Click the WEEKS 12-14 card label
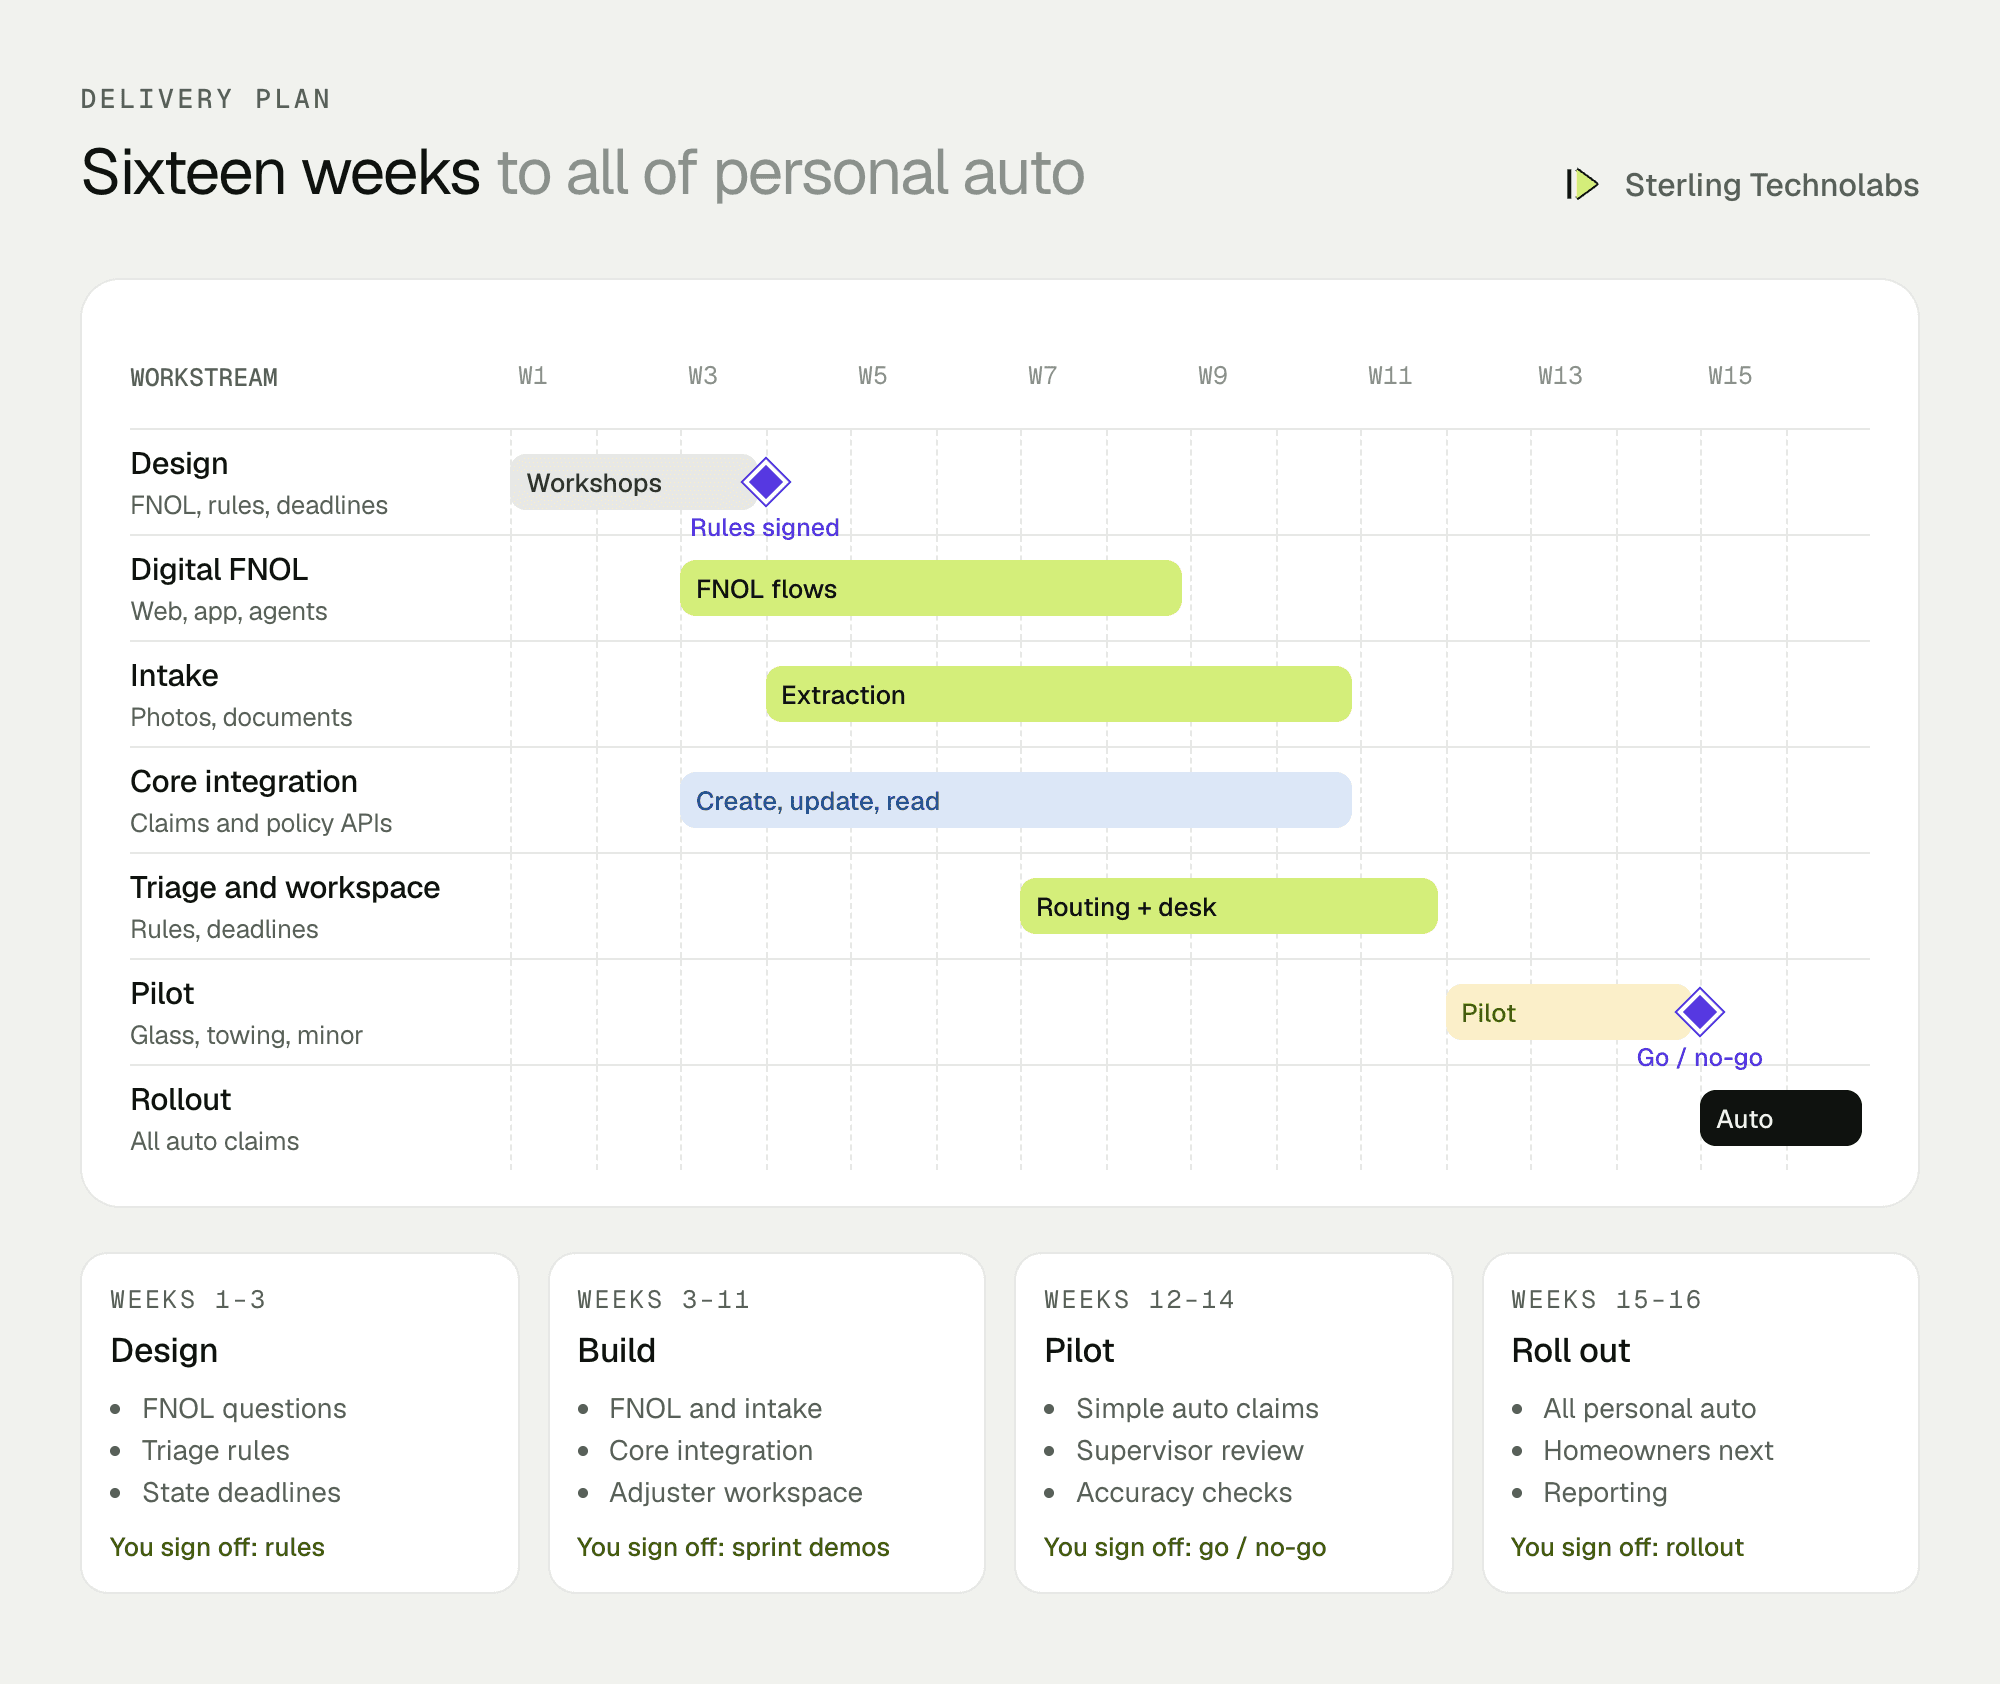Screen dimensions: 2000x1684 (x=1140, y=1300)
